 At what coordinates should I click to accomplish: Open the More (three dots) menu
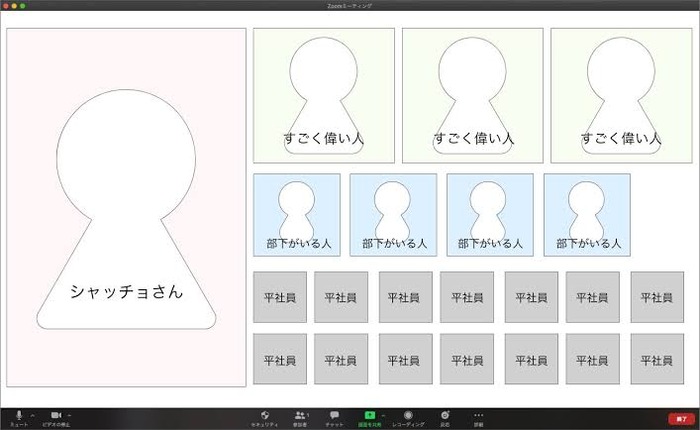[x=479, y=418]
